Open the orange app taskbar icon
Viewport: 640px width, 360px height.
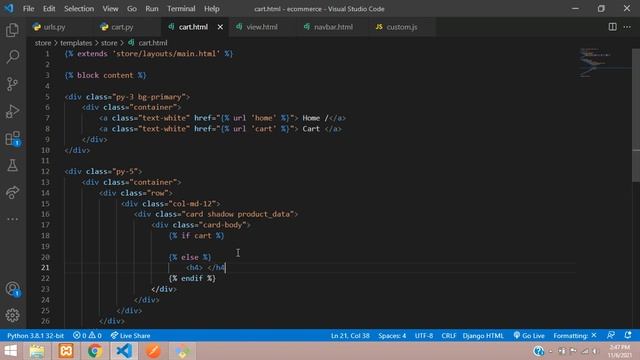[153, 351]
